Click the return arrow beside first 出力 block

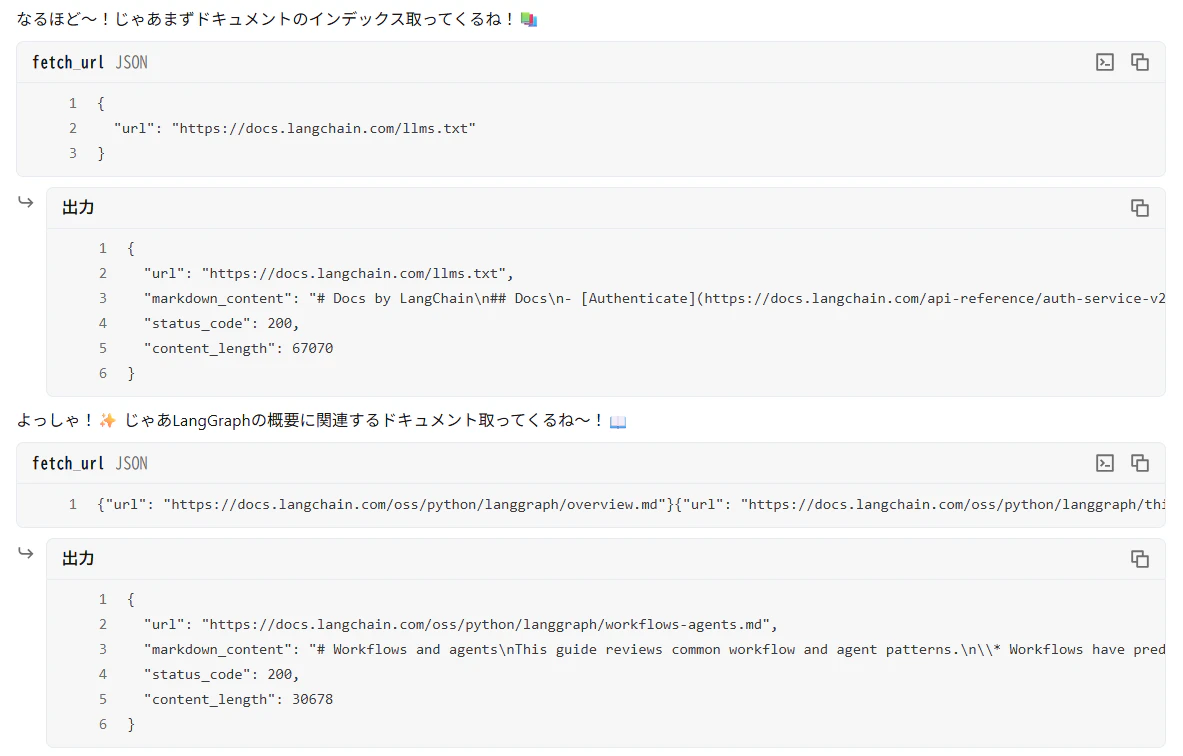click(26, 202)
